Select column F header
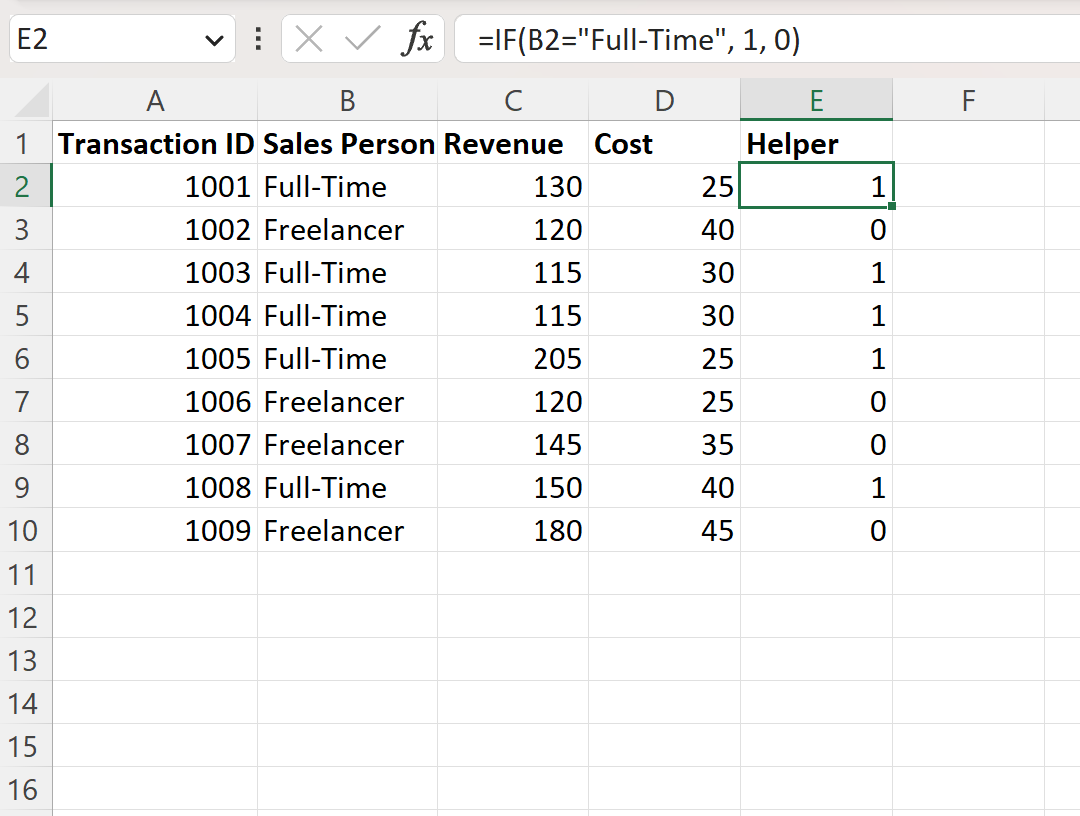Screen dimensions: 1080x816 (x=968, y=101)
